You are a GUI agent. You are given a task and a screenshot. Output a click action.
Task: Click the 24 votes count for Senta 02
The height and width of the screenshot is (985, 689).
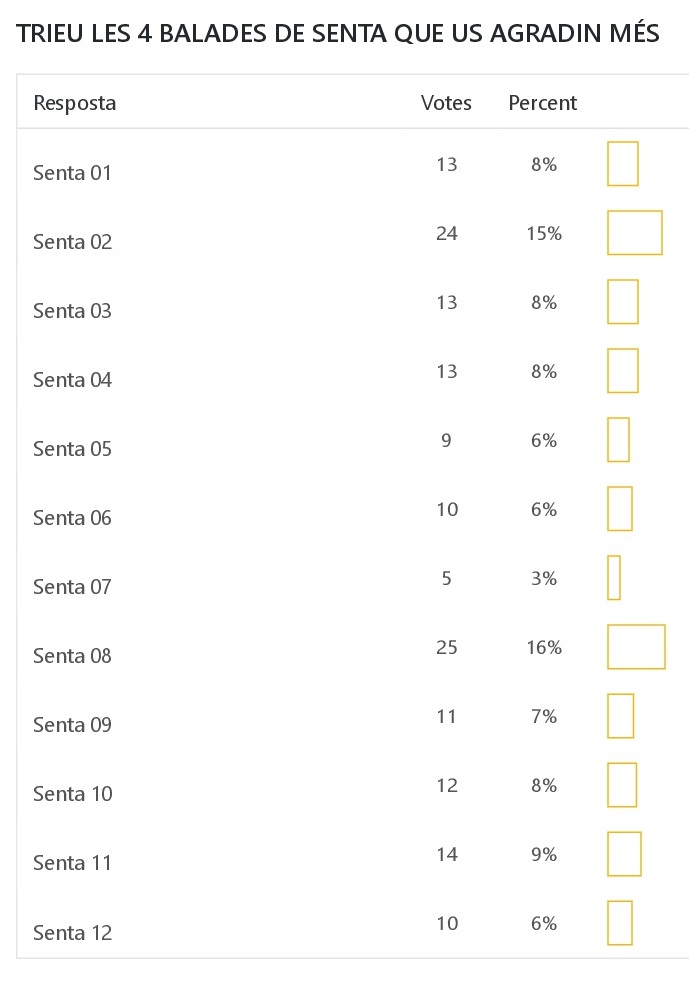pyautogui.click(x=447, y=234)
